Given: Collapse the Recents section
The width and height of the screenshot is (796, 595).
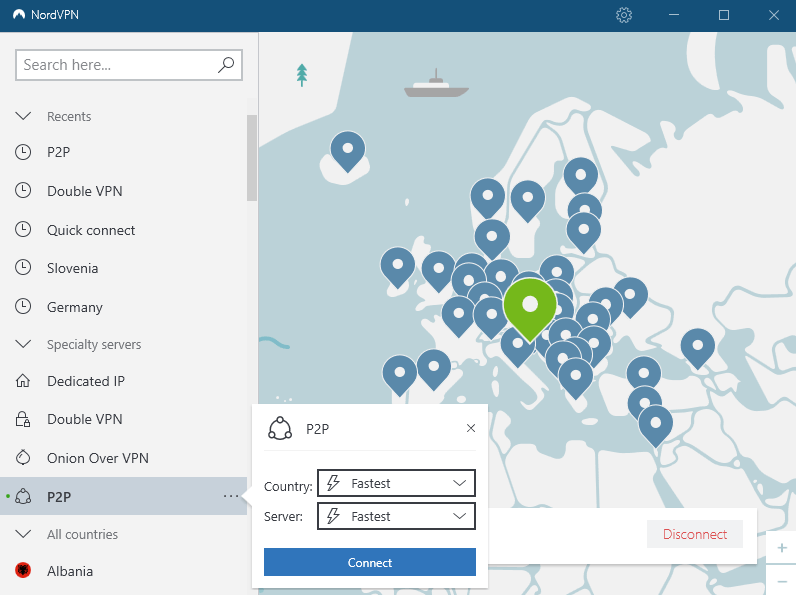Looking at the screenshot, I should click(x=23, y=116).
